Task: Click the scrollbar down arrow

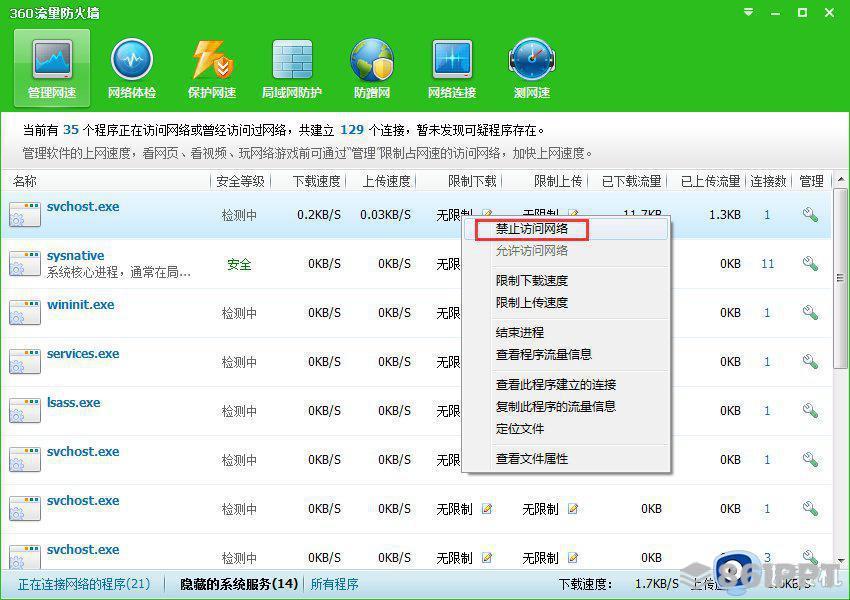Action: tap(840, 560)
